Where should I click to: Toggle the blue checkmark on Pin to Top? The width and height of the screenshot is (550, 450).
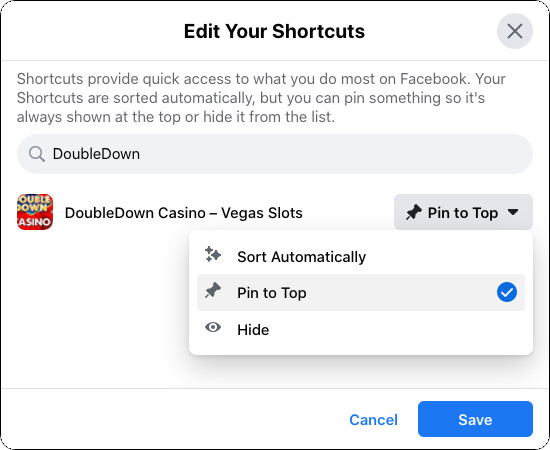[507, 292]
